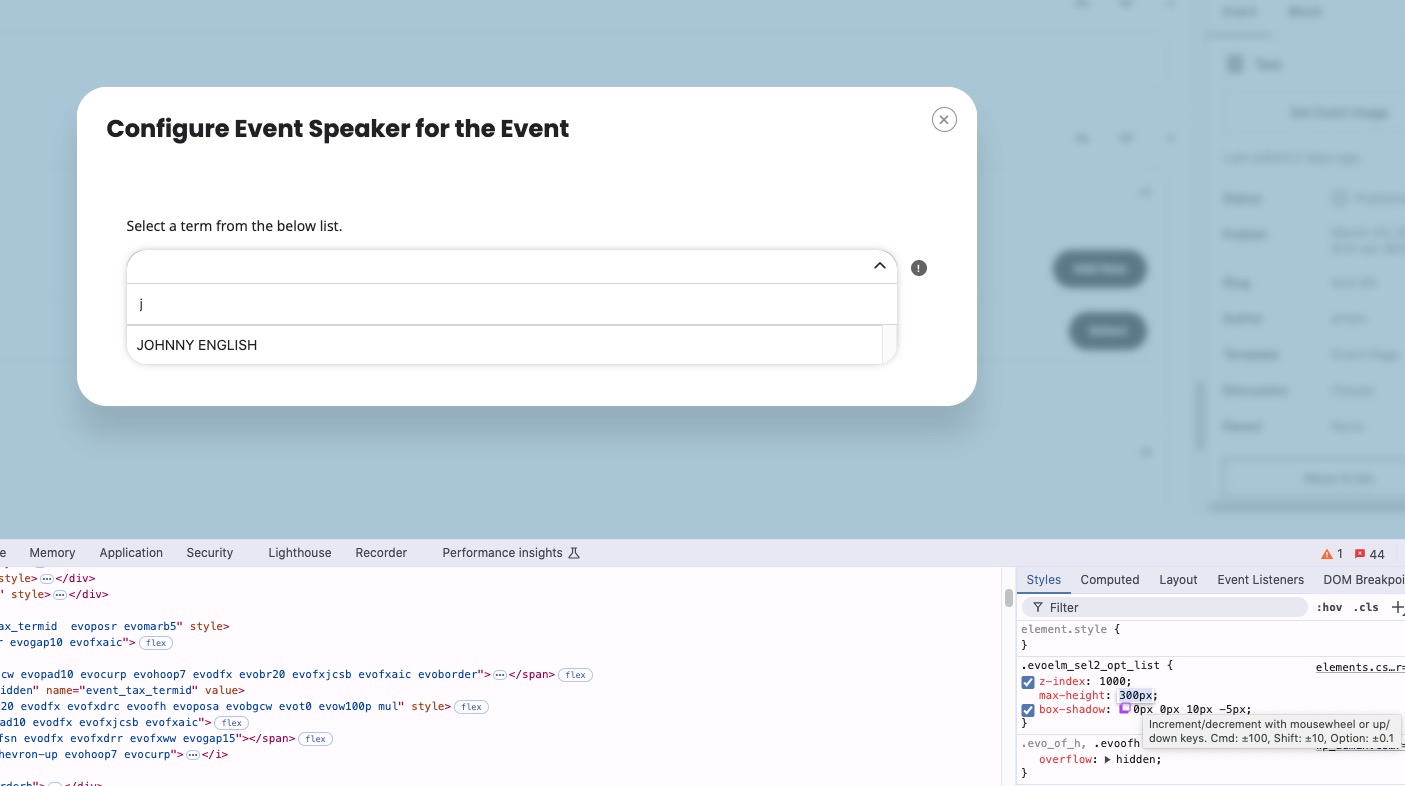Toggle the z-index property checkbox
Screen dimensions: 1405x786
[x=1028, y=682]
